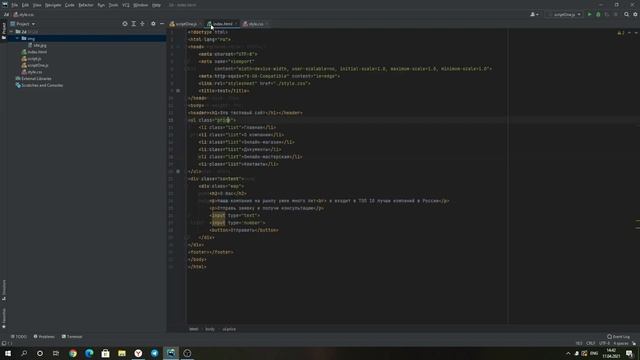Screen dimensions: 640x360
Task: Open the Edit menu
Action: click(x=25, y=5)
